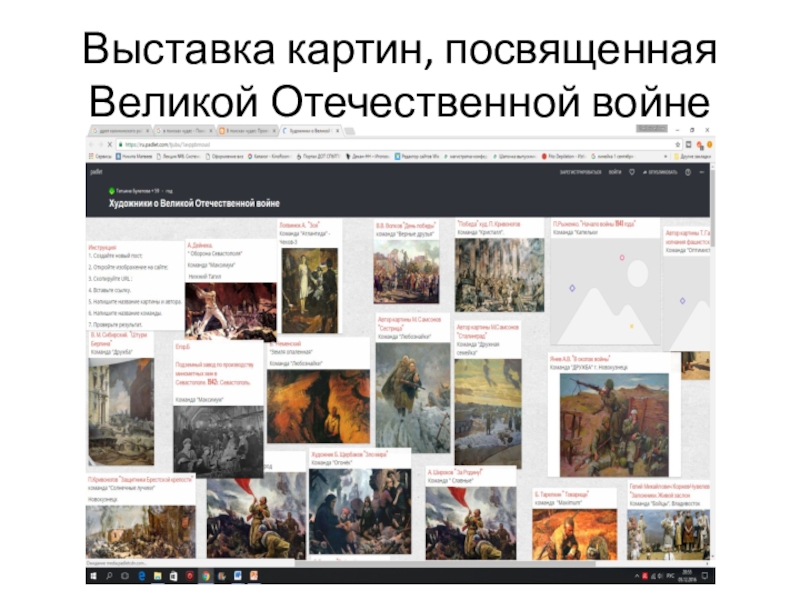800x600 pixels.
Task: Click the horizontal scrollbar at bottom
Action: pyautogui.click(x=444, y=564)
